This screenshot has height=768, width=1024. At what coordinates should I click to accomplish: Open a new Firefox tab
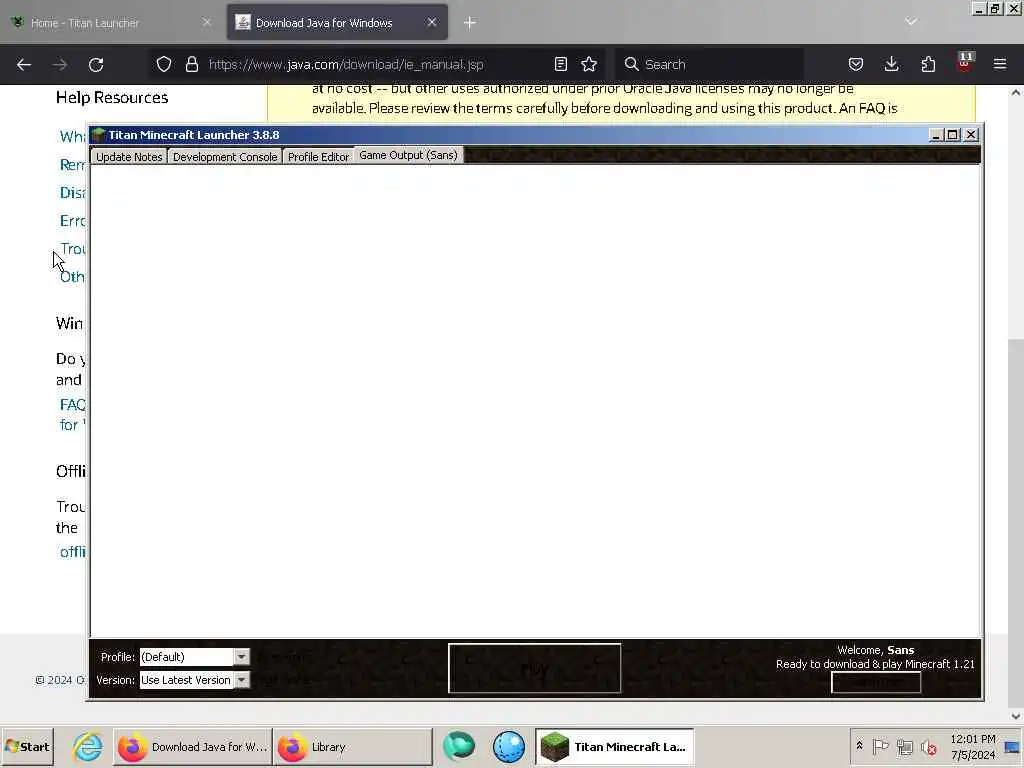[470, 23]
